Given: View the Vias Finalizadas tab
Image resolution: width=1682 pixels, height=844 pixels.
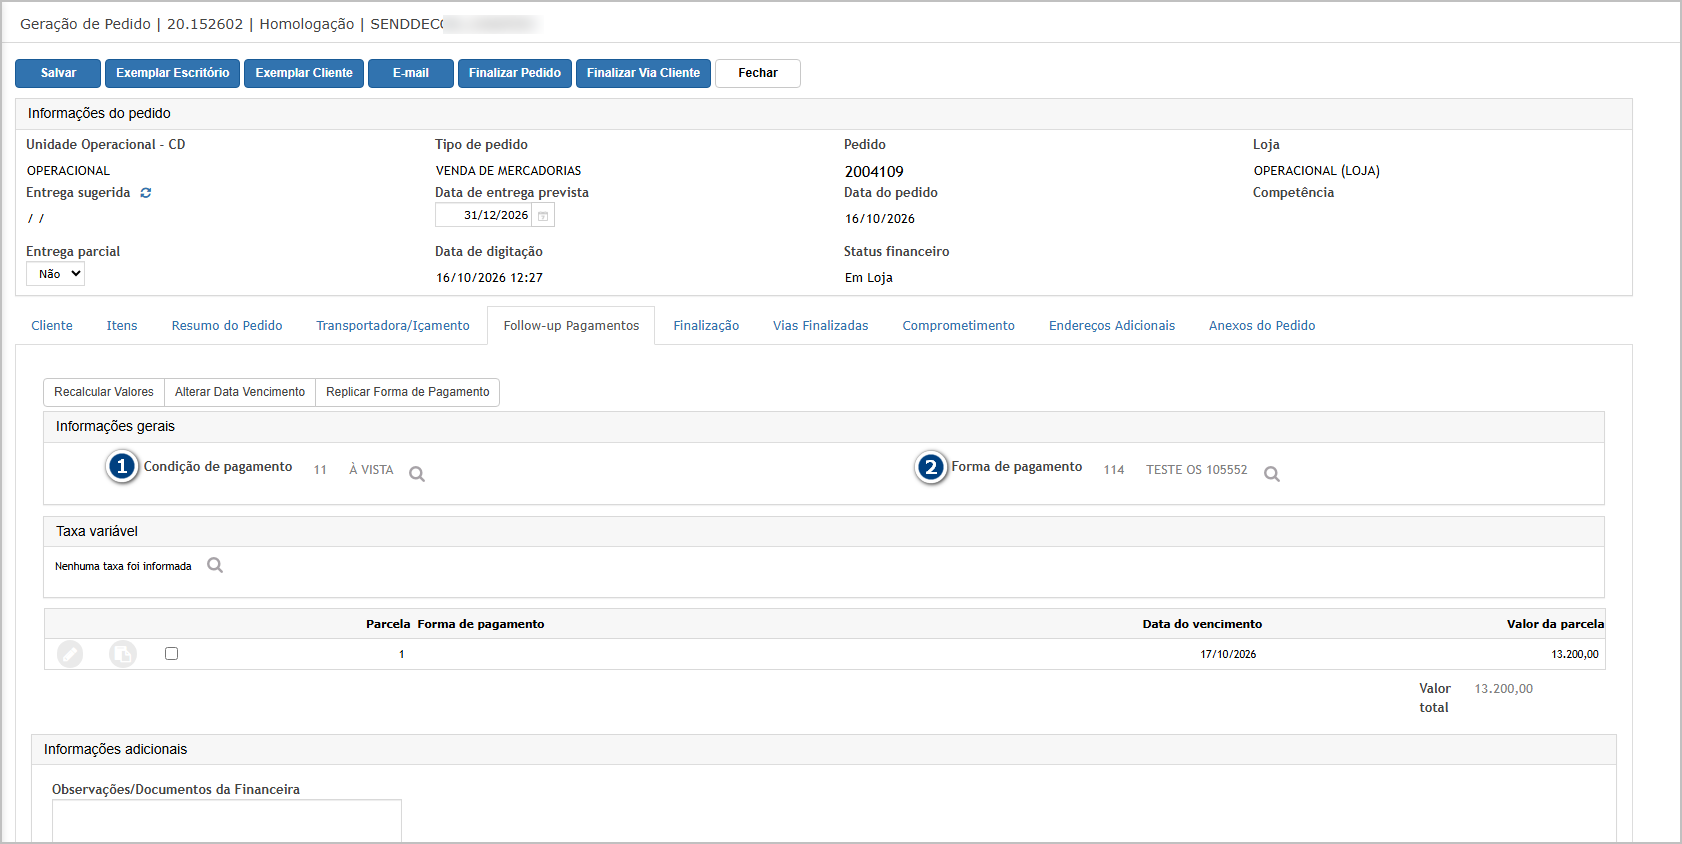Looking at the screenshot, I should tap(821, 326).
